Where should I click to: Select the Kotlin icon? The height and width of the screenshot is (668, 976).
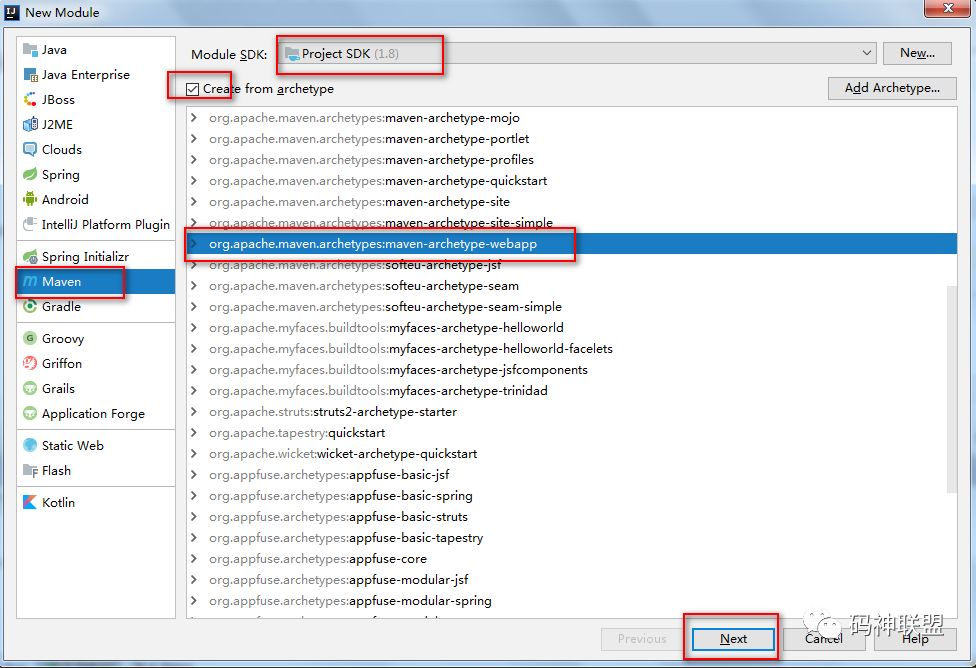[30, 502]
